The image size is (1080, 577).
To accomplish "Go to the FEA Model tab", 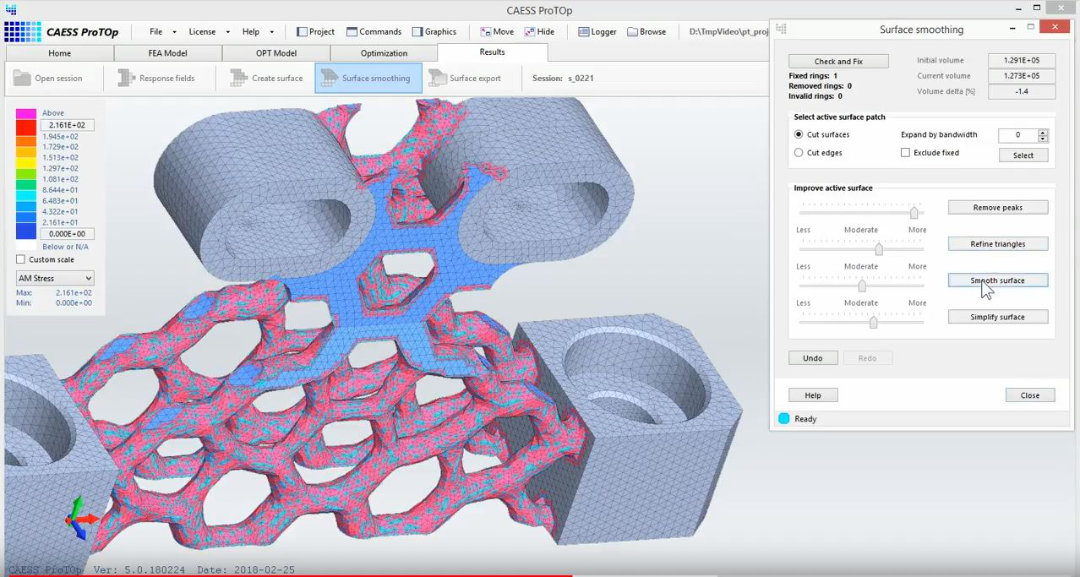I will pos(167,53).
